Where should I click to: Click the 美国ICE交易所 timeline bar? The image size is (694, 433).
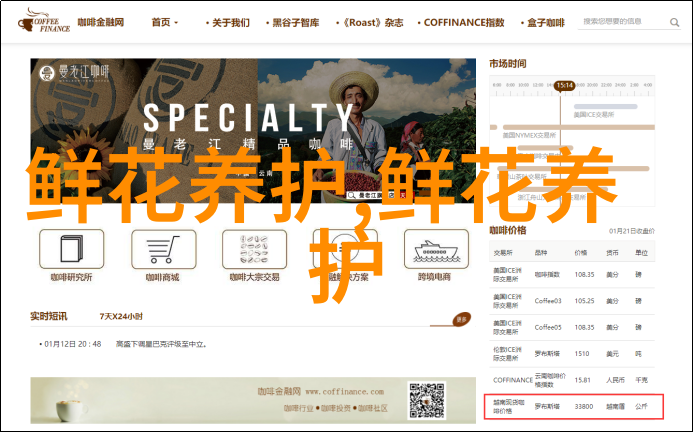tap(605, 107)
